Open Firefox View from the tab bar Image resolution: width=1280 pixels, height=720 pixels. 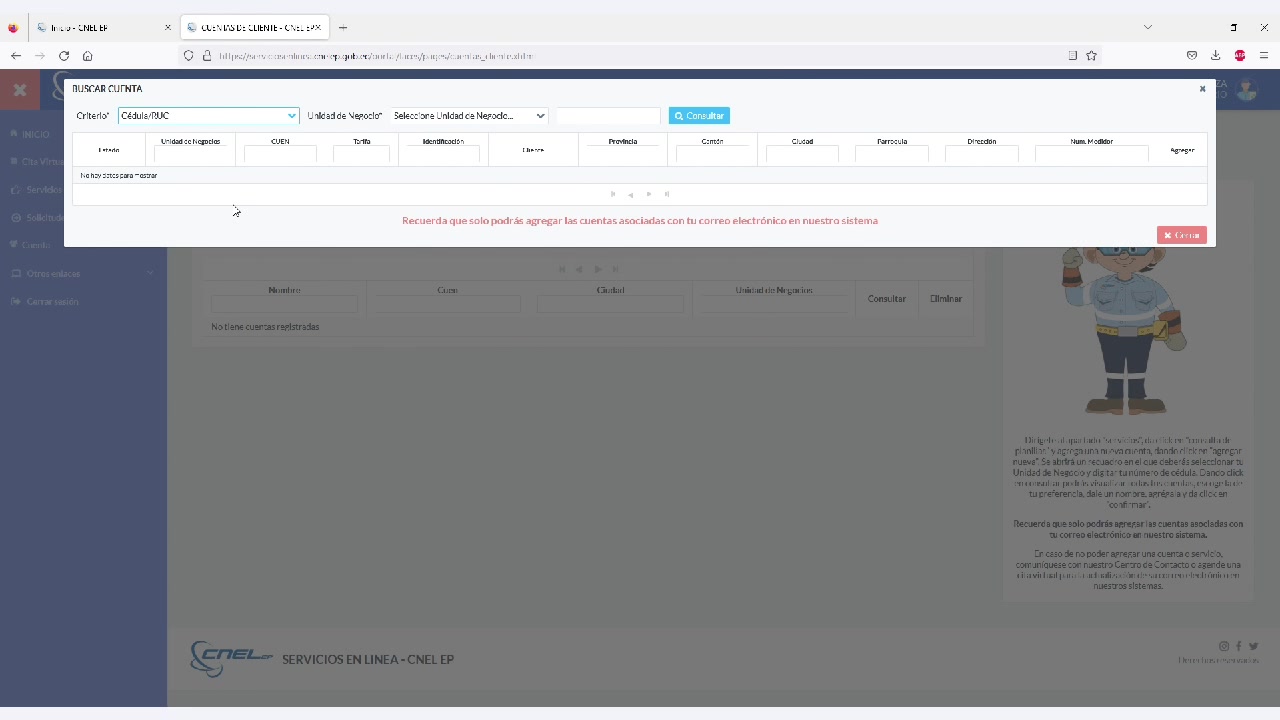pyautogui.click(x=13, y=28)
